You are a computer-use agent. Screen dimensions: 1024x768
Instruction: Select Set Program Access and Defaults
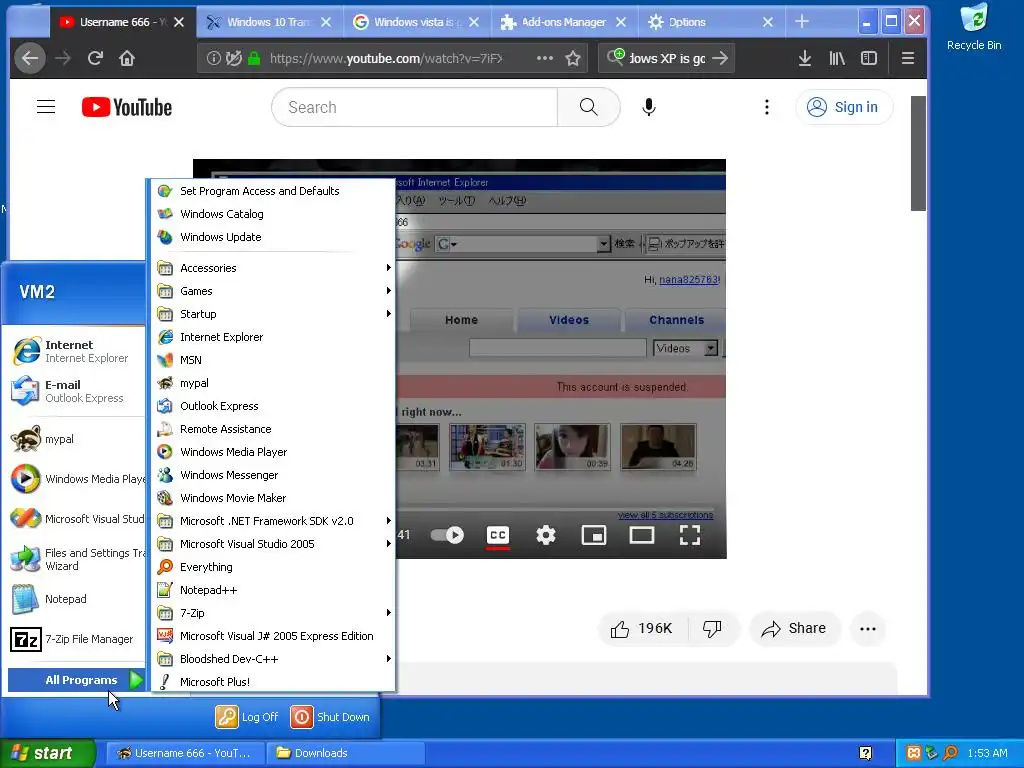[x=274, y=191]
